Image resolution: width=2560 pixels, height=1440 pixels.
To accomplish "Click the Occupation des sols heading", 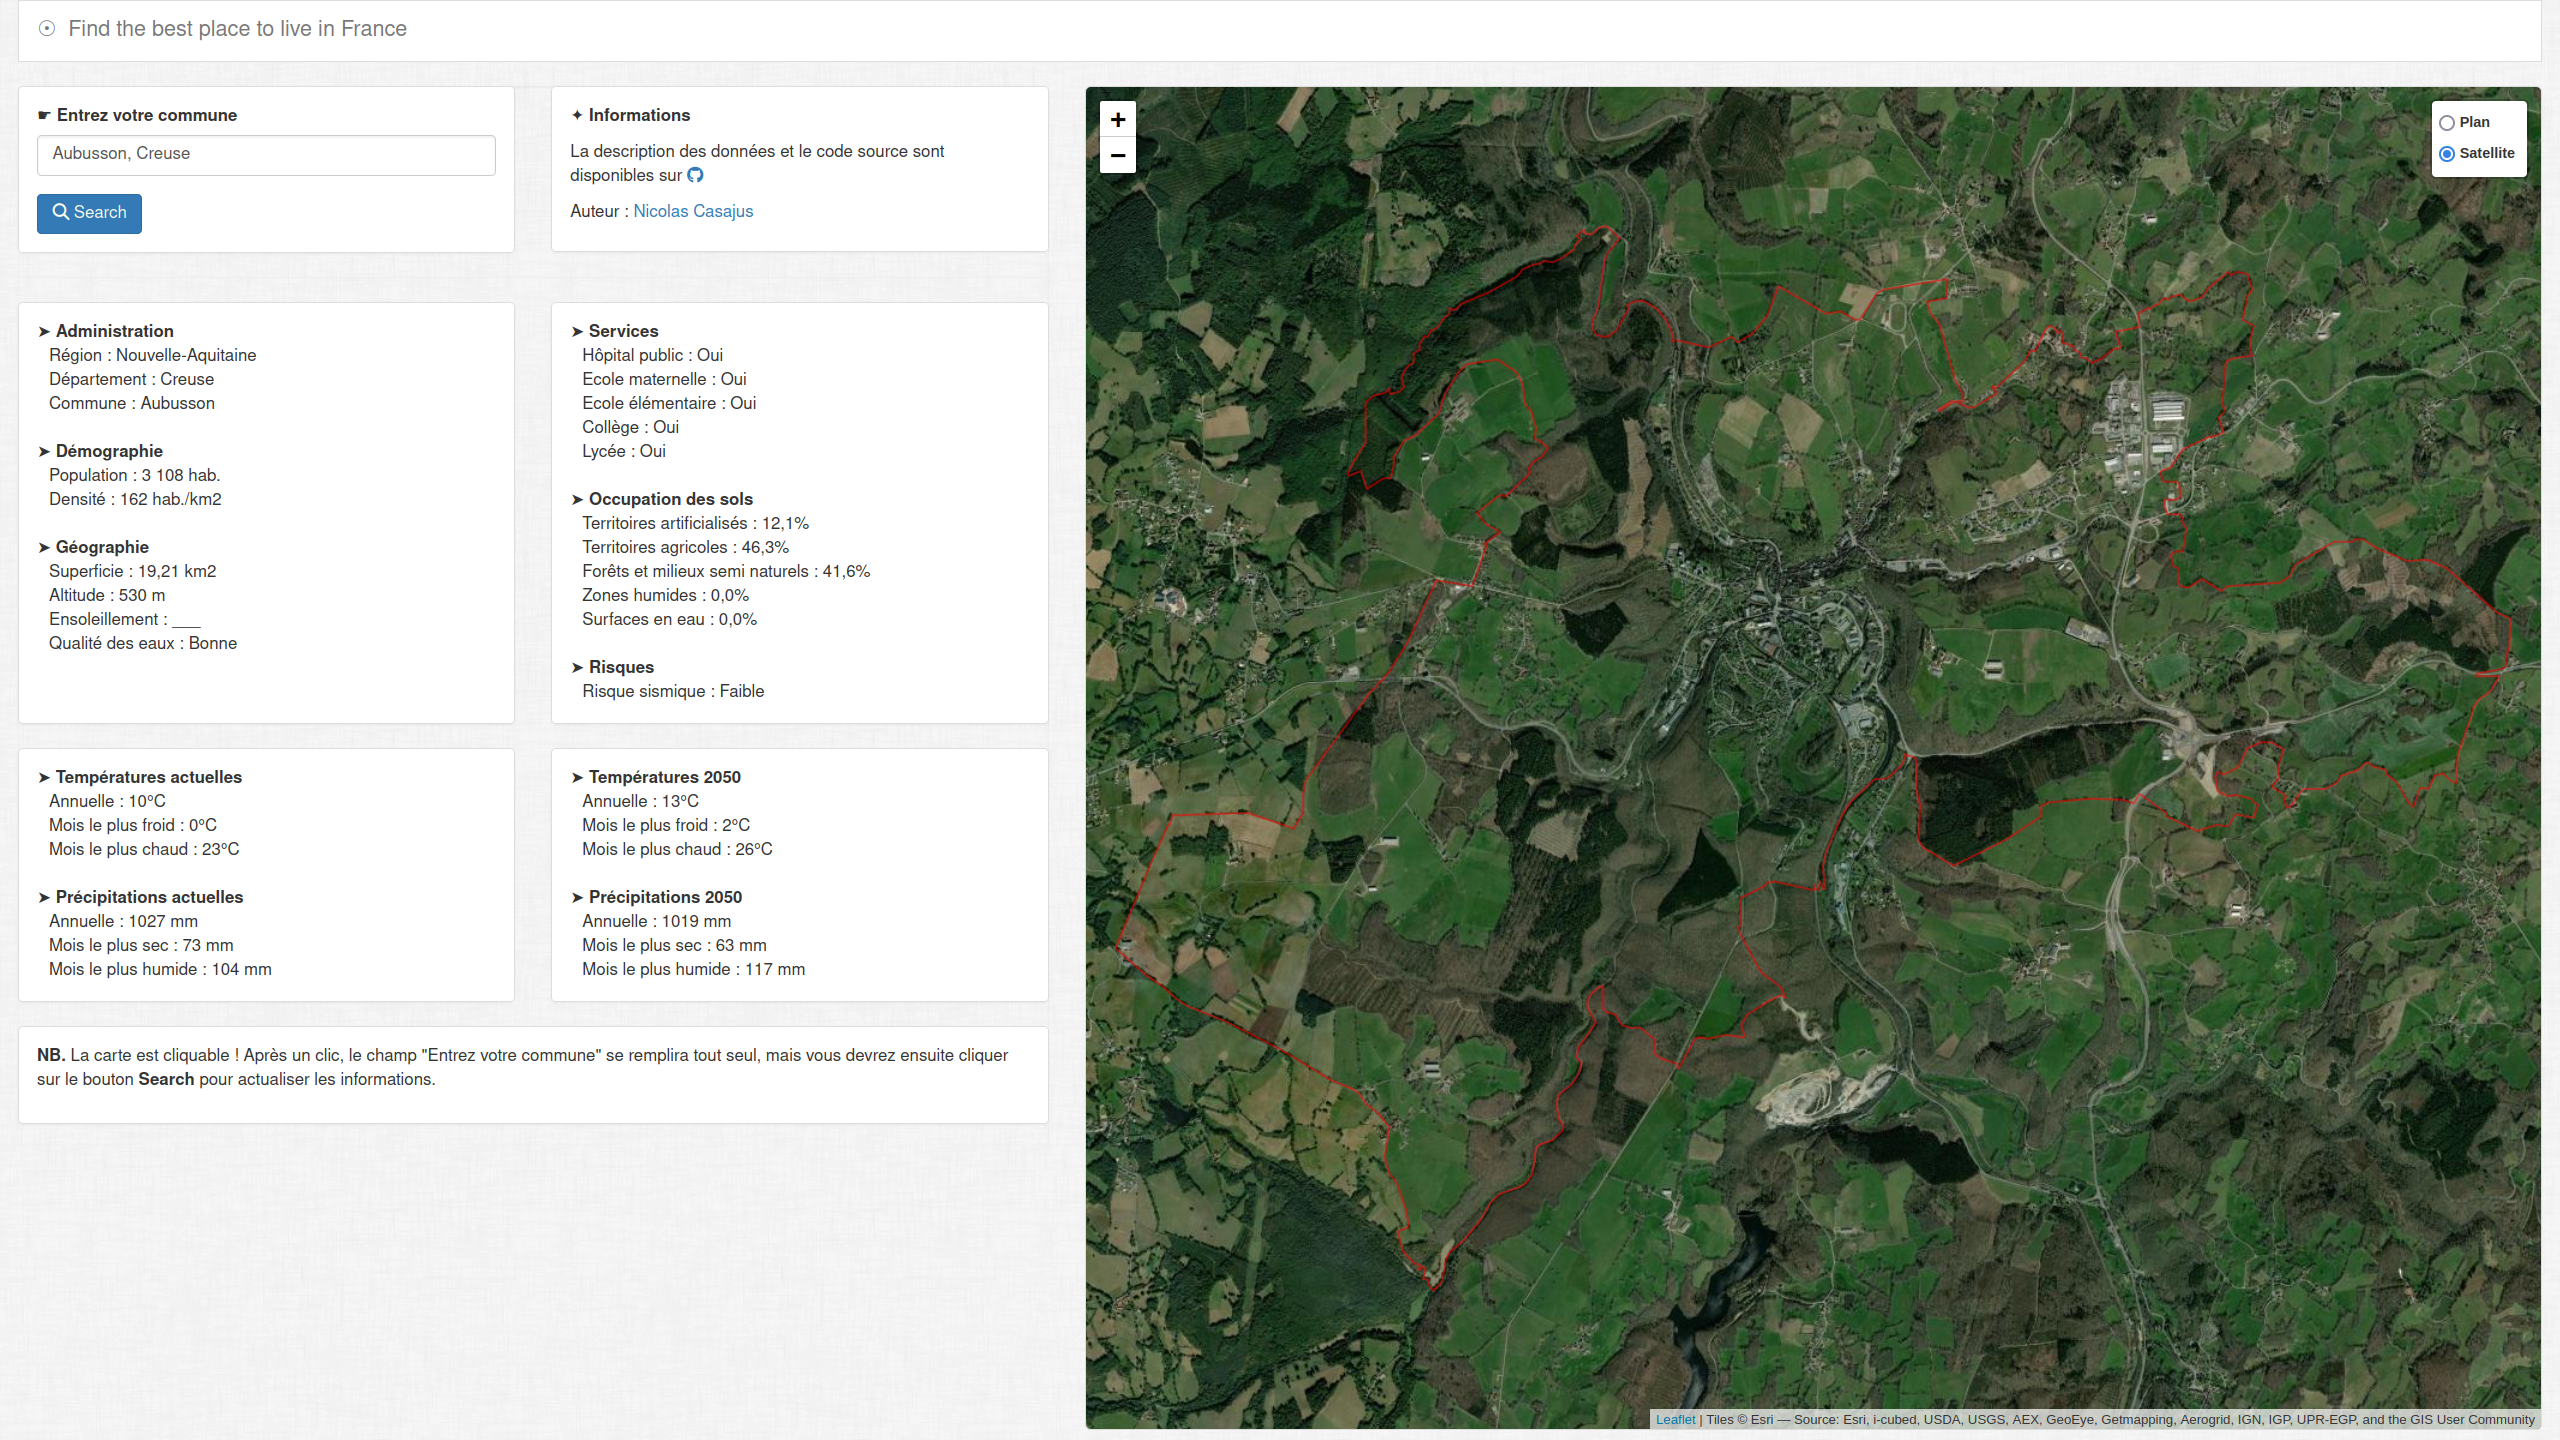I will point(670,499).
